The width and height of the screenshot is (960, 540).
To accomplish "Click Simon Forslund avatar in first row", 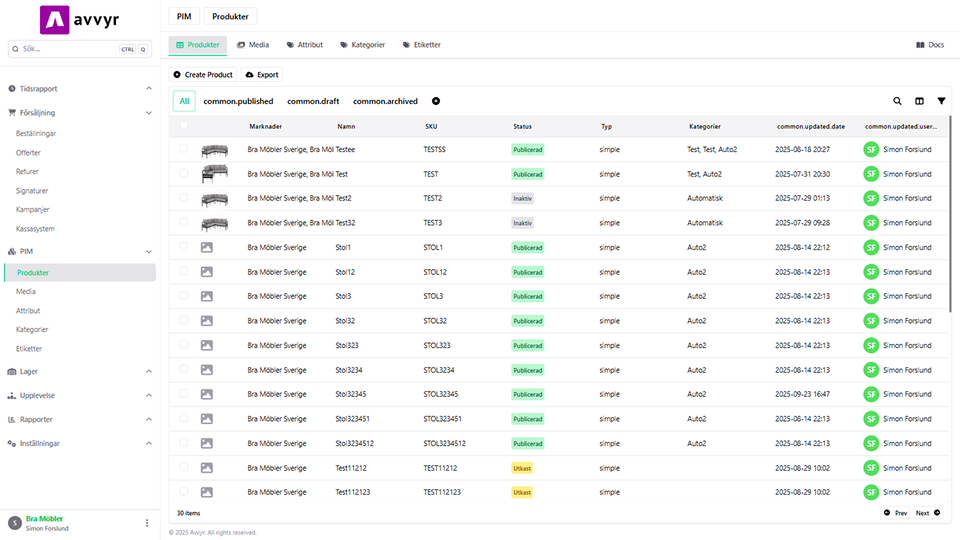I will (871, 149).
